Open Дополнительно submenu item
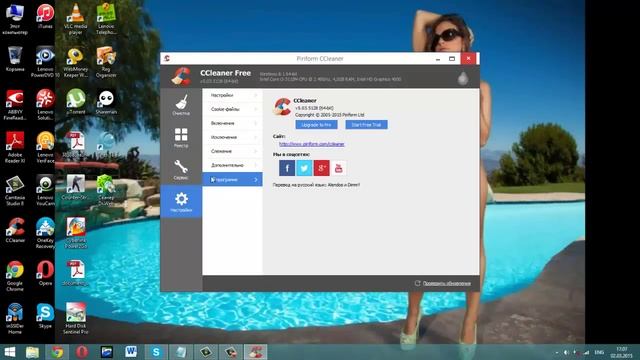The image size is (640, 360). pyautogui.click(x=233, y=165)
